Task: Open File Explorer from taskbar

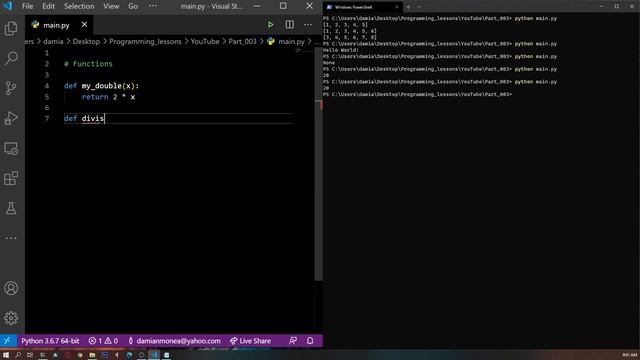Action: pyautogui.click(x=92, y=355)
